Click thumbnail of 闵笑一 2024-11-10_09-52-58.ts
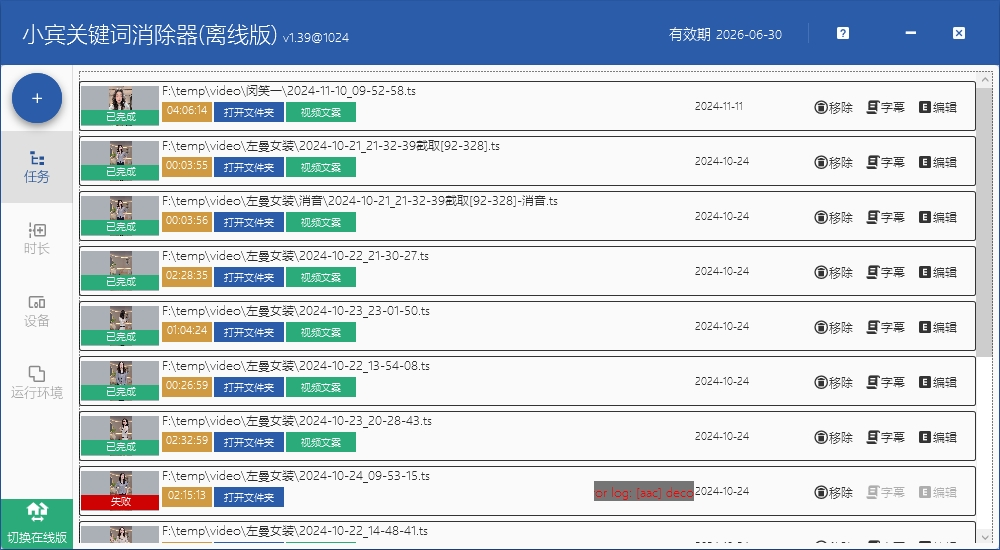 pos(120,105)
